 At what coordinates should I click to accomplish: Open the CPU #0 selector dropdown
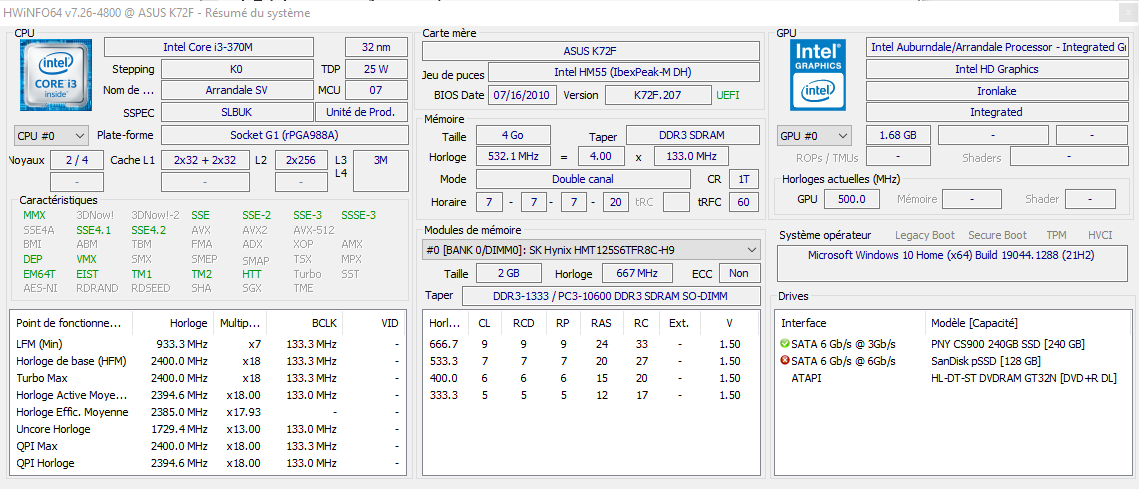[51, 135]
